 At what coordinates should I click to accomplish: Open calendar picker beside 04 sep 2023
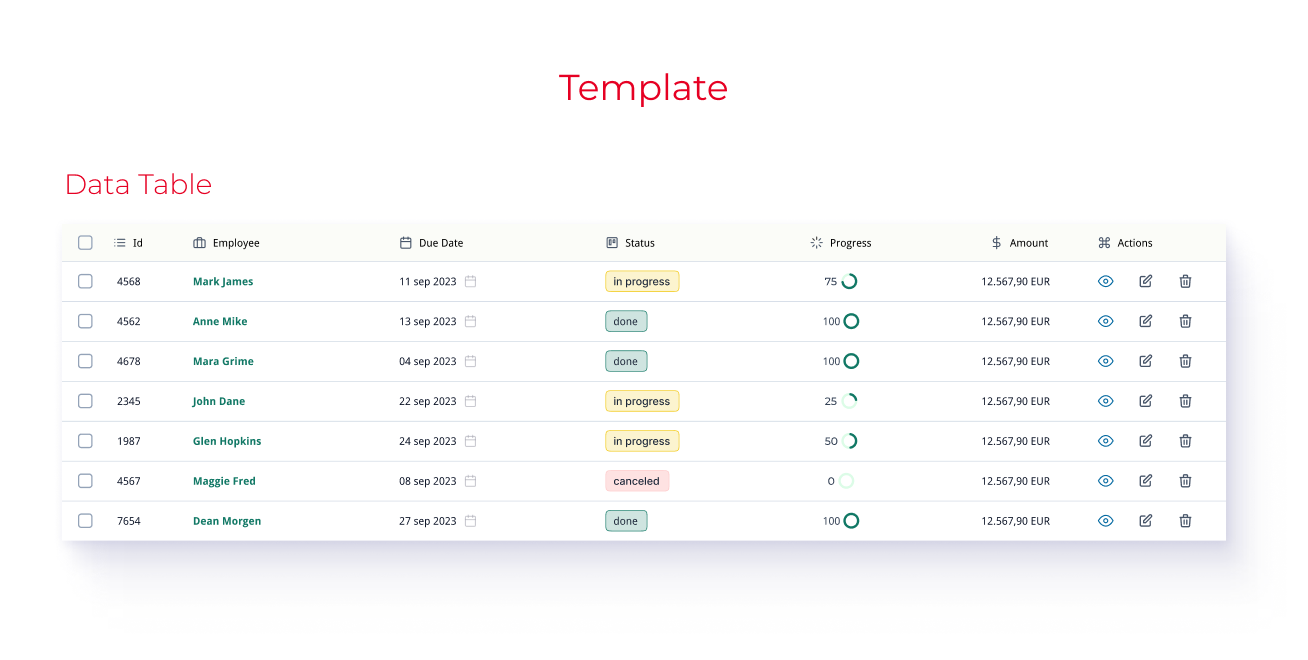[x=470, y=361]
